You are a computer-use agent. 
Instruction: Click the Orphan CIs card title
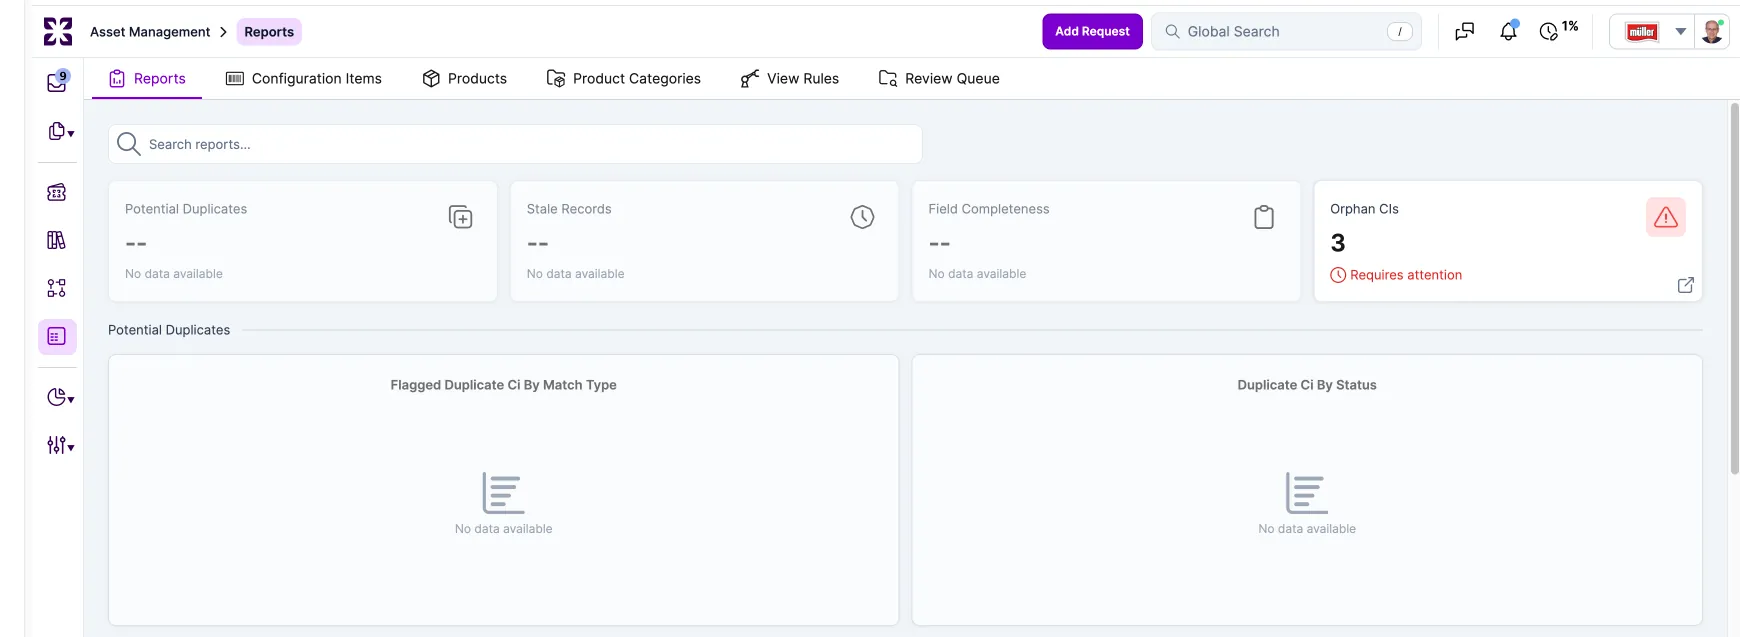(1364, 209)
